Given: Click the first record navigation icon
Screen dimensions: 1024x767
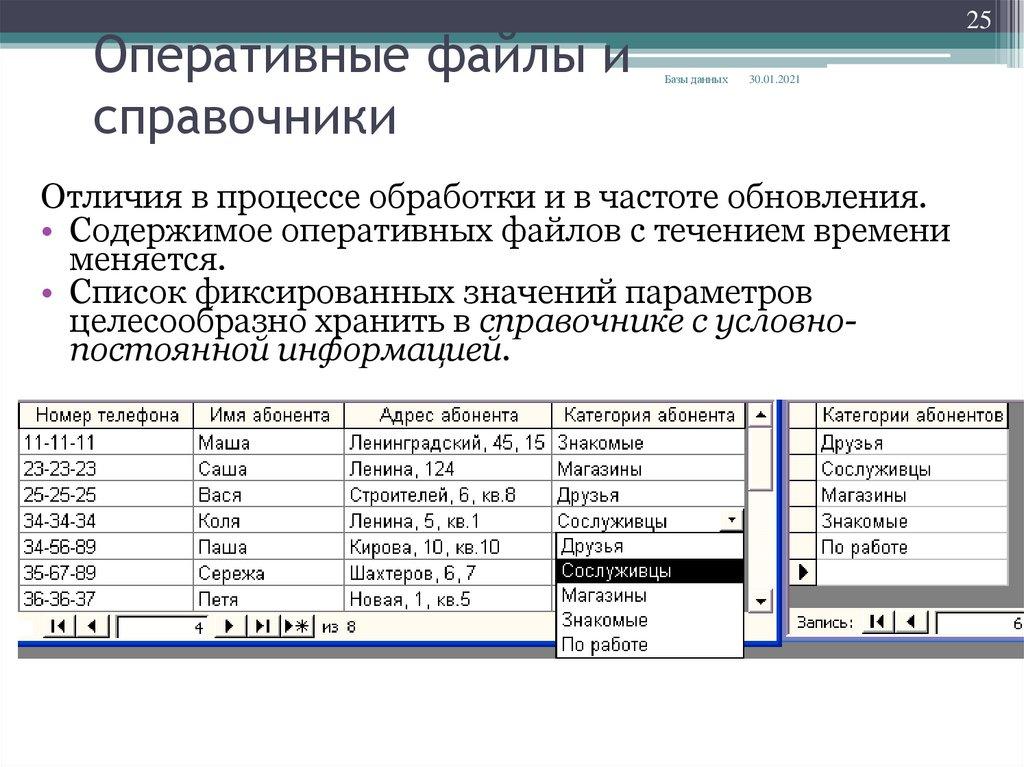Looking at the screenshot, I should 58,624.
